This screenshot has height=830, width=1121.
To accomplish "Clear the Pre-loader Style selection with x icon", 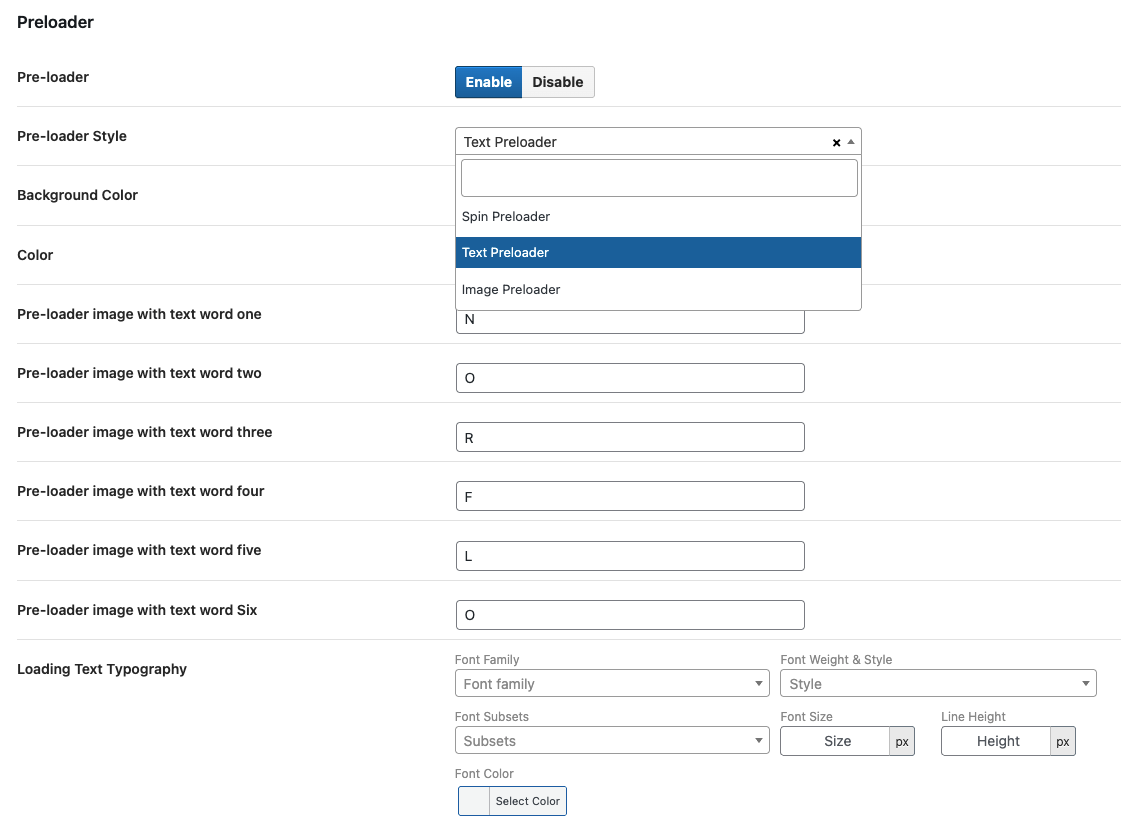I will 836,143.
